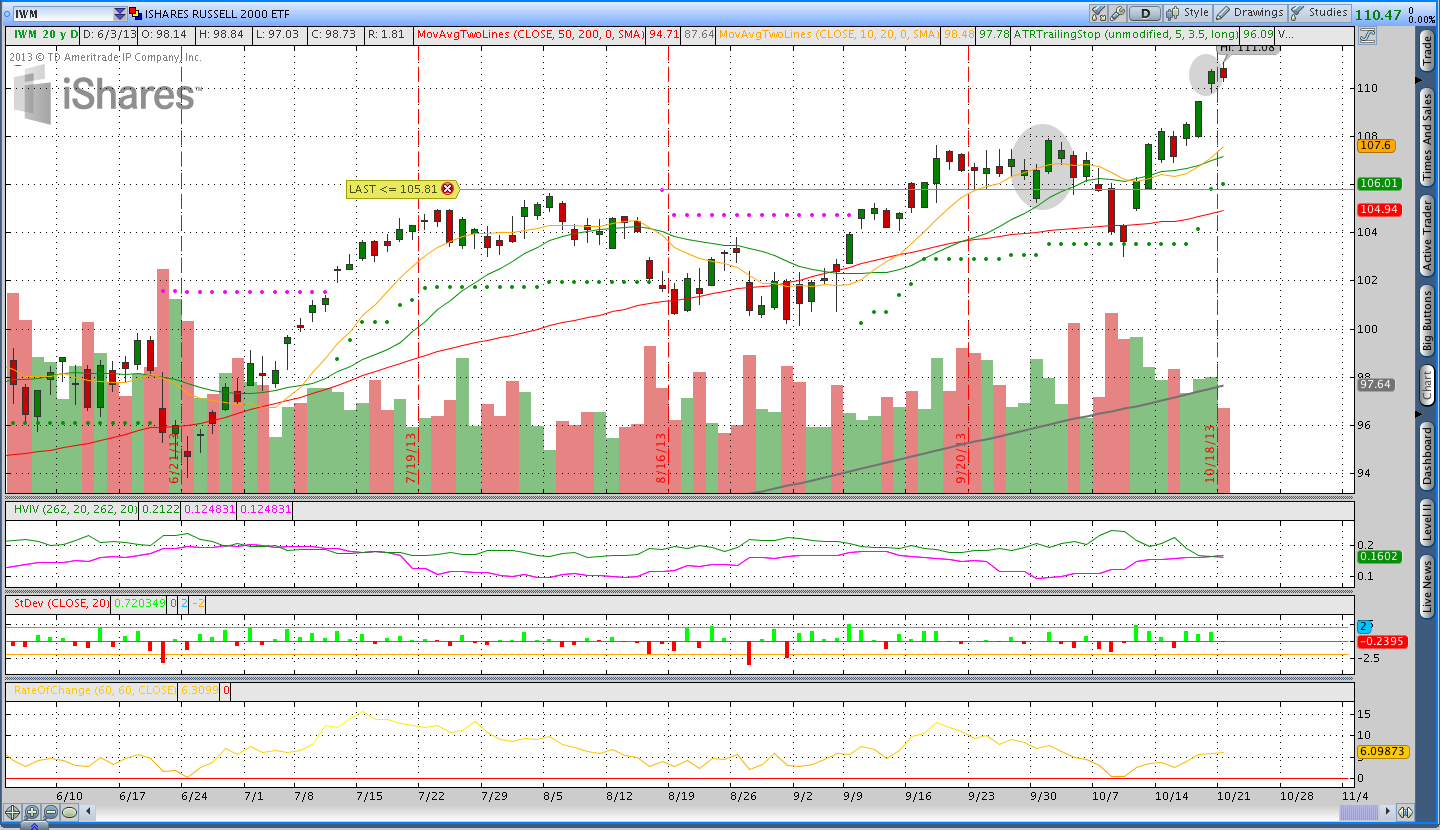
Task: Click the ATRTrailingStop study label
Action: pos(1125,34)
